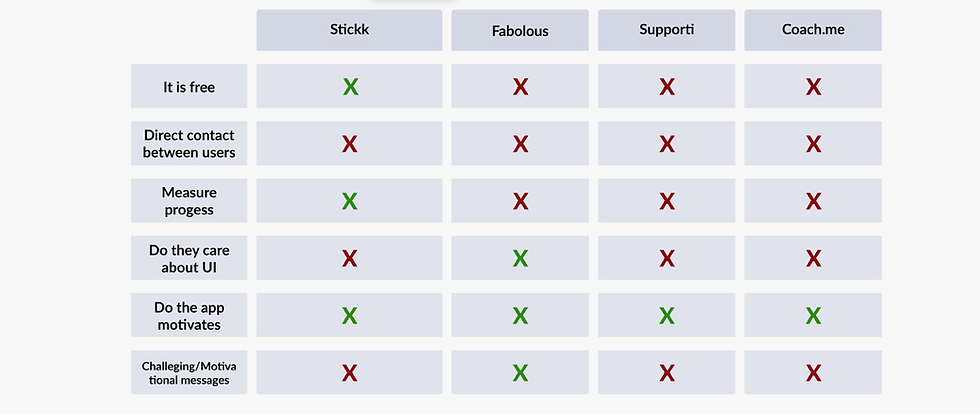980x415 pixels.
Task: Select 'Direct contact between users' row label
Action: [x=189, y=144]
